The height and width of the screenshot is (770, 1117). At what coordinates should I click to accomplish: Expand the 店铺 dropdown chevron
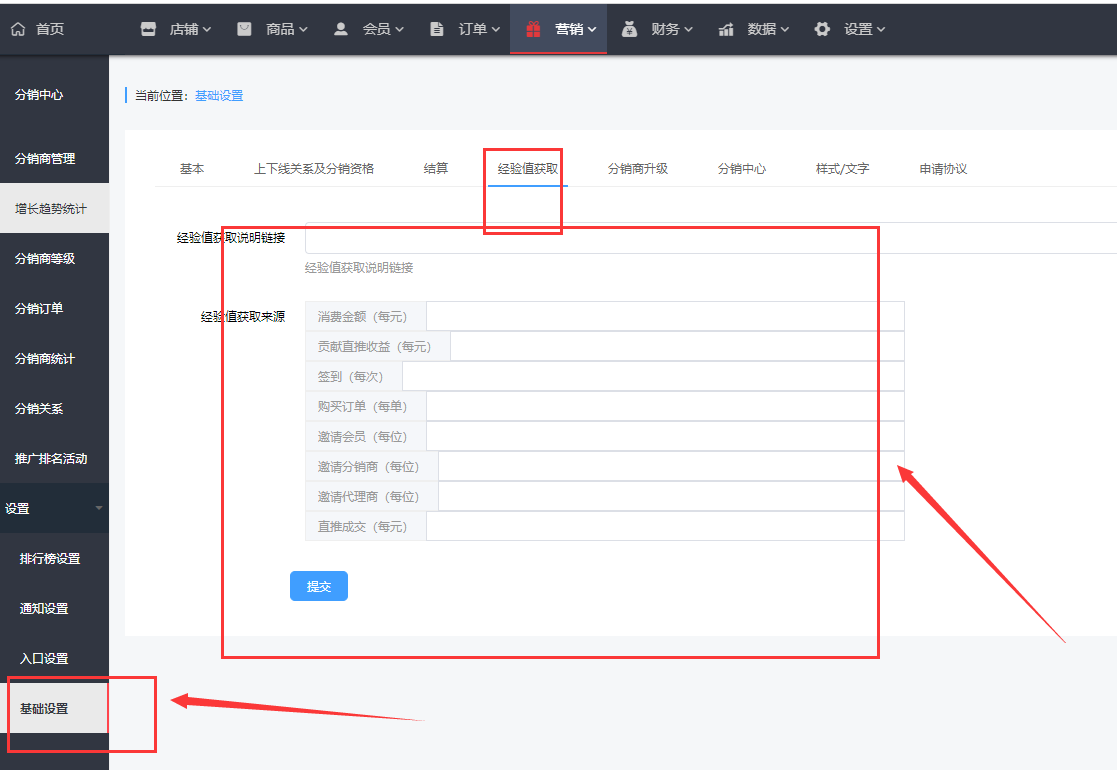tap(207, 30)
